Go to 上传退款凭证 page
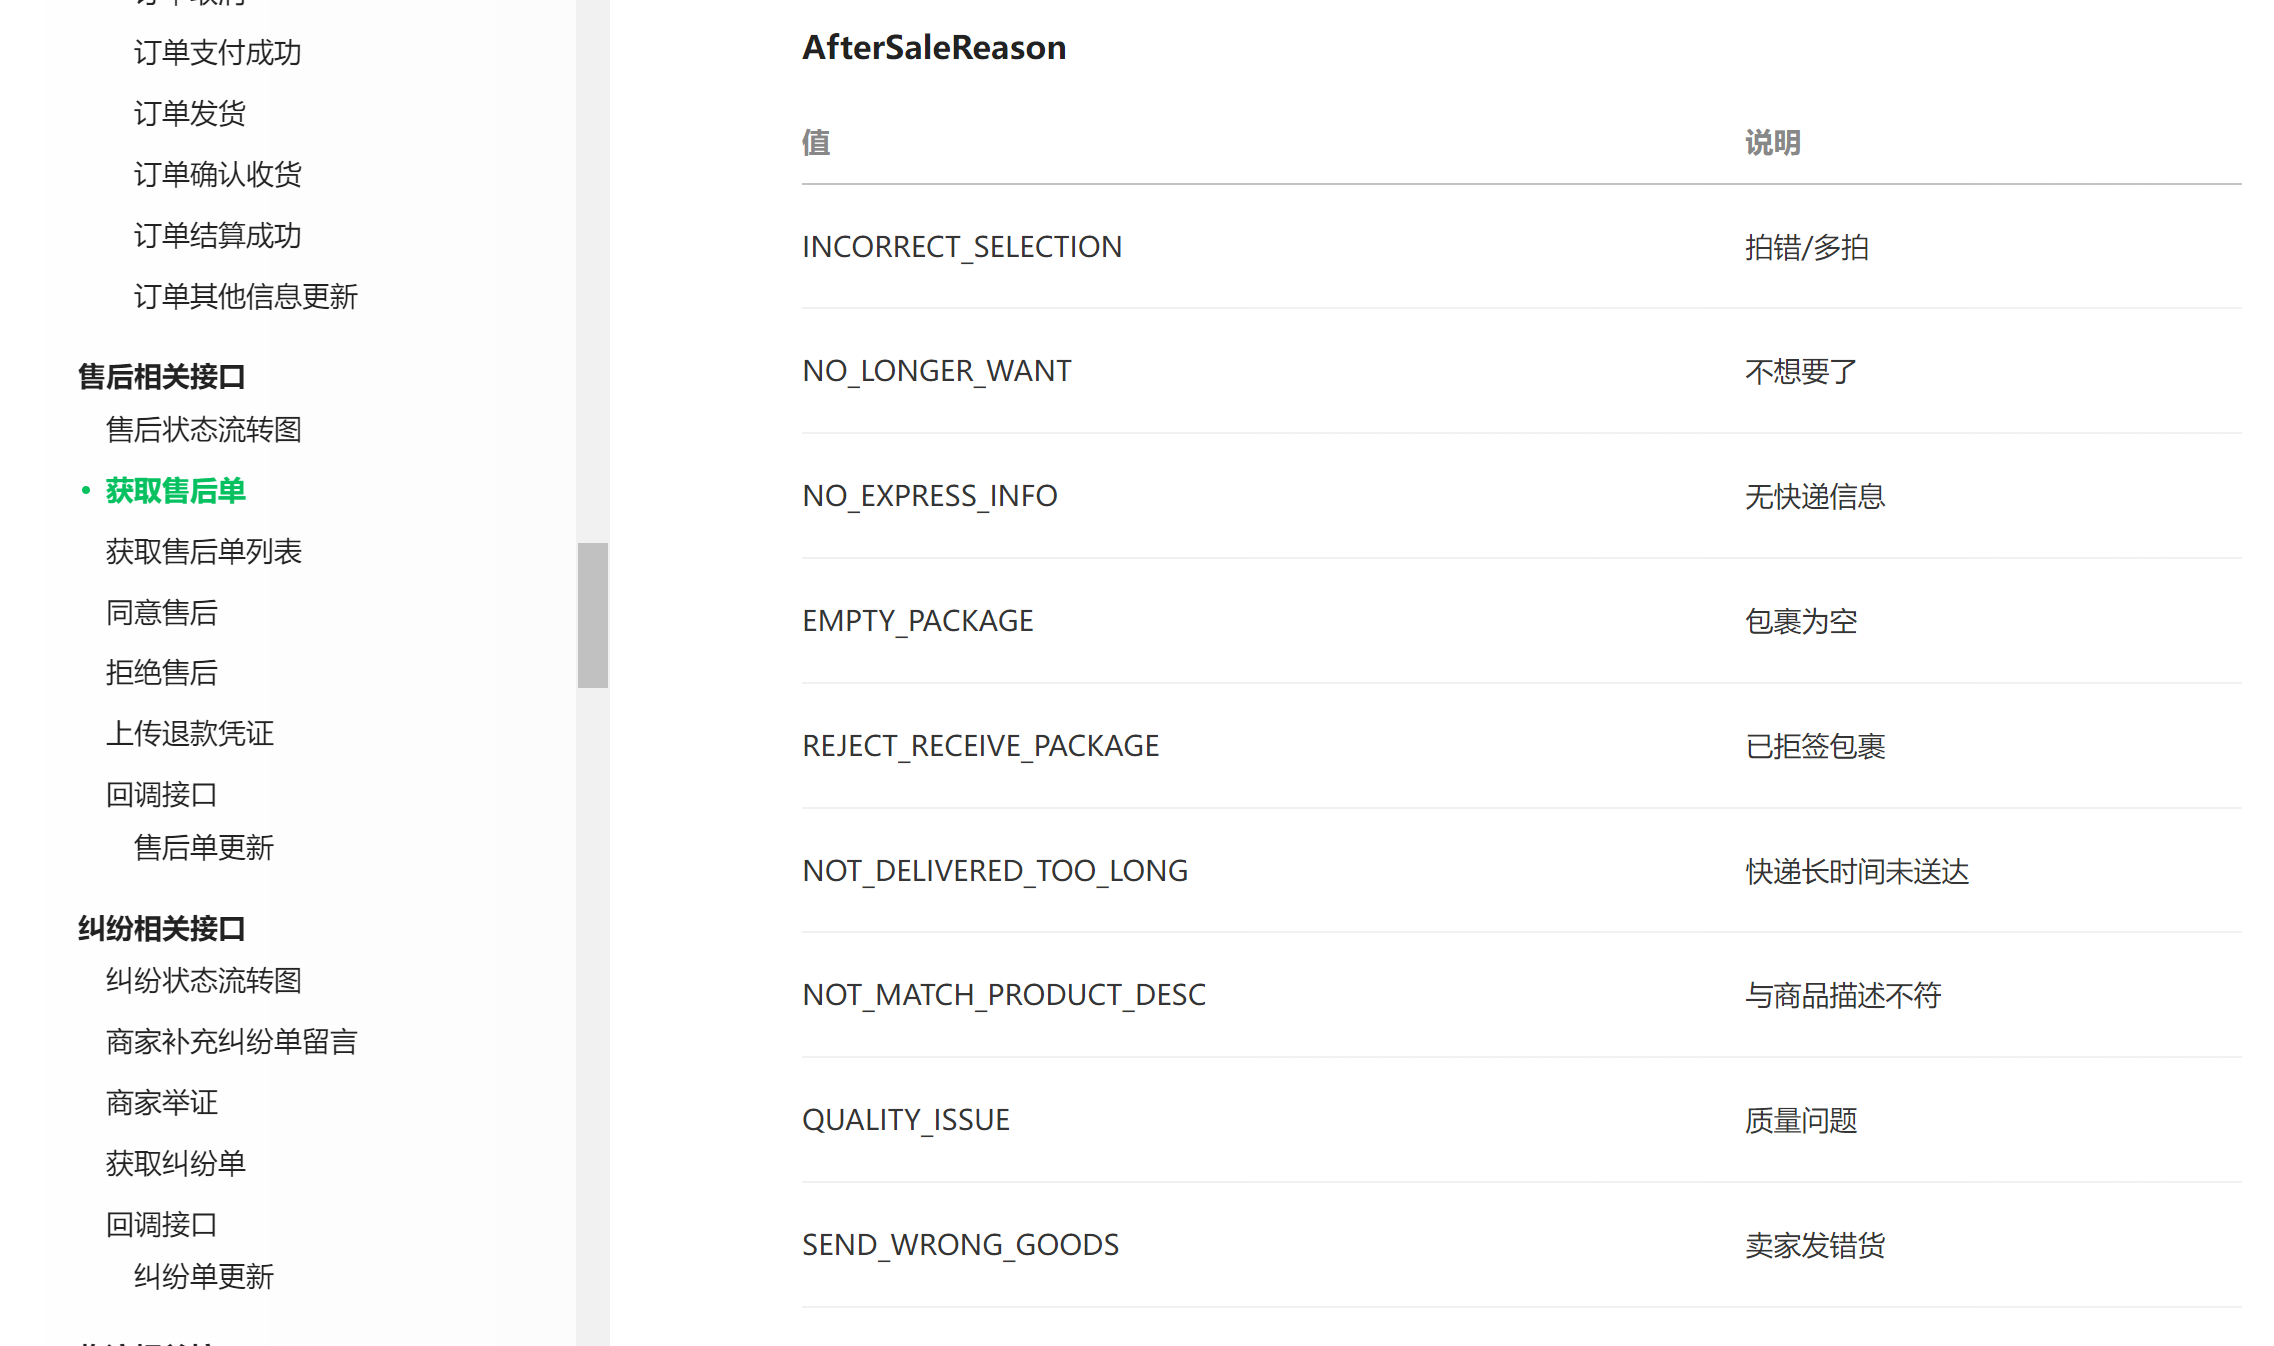2274x1346 pixels. tap(189, 734)
